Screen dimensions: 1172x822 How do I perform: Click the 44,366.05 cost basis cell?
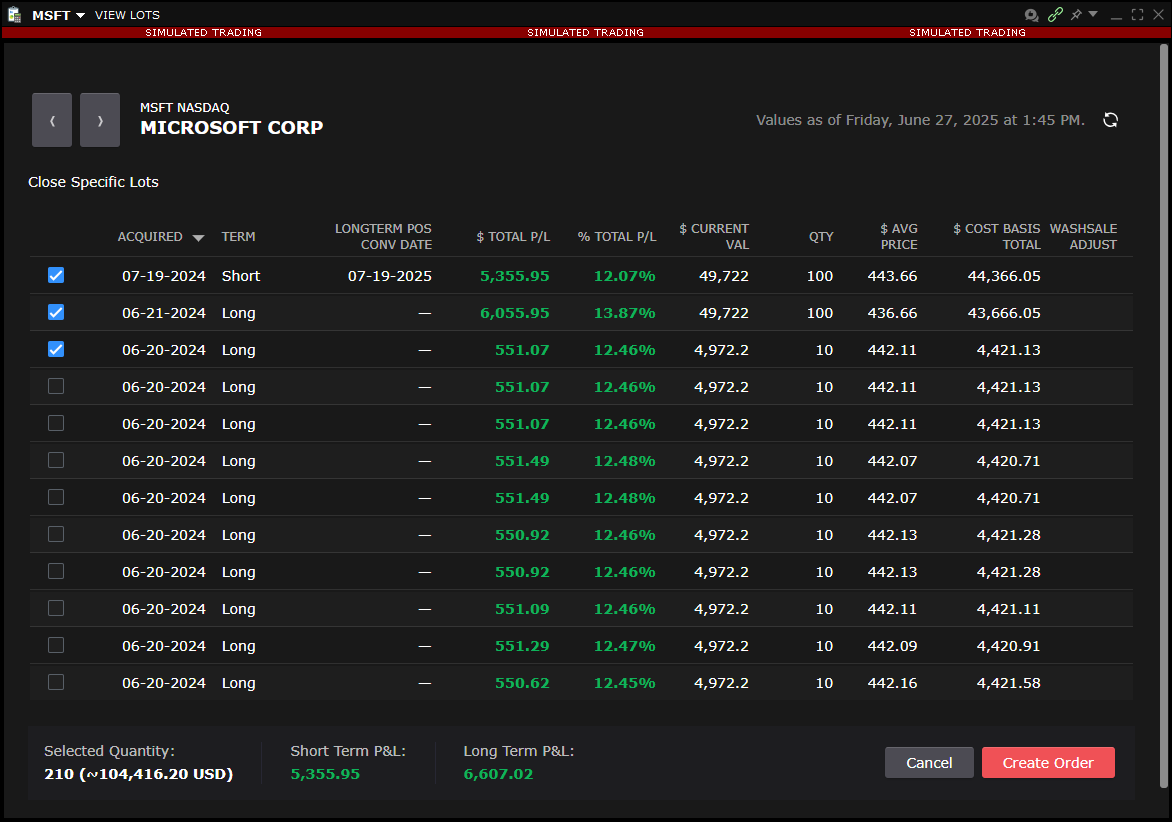point(1004,276)
